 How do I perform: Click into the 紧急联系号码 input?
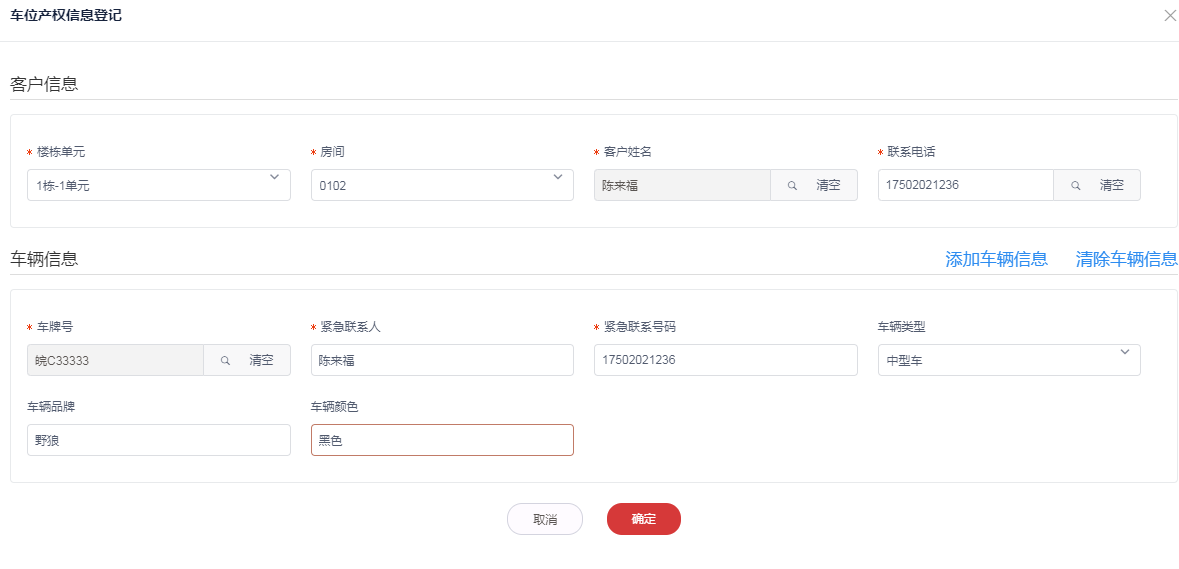(x=725, y=360)
